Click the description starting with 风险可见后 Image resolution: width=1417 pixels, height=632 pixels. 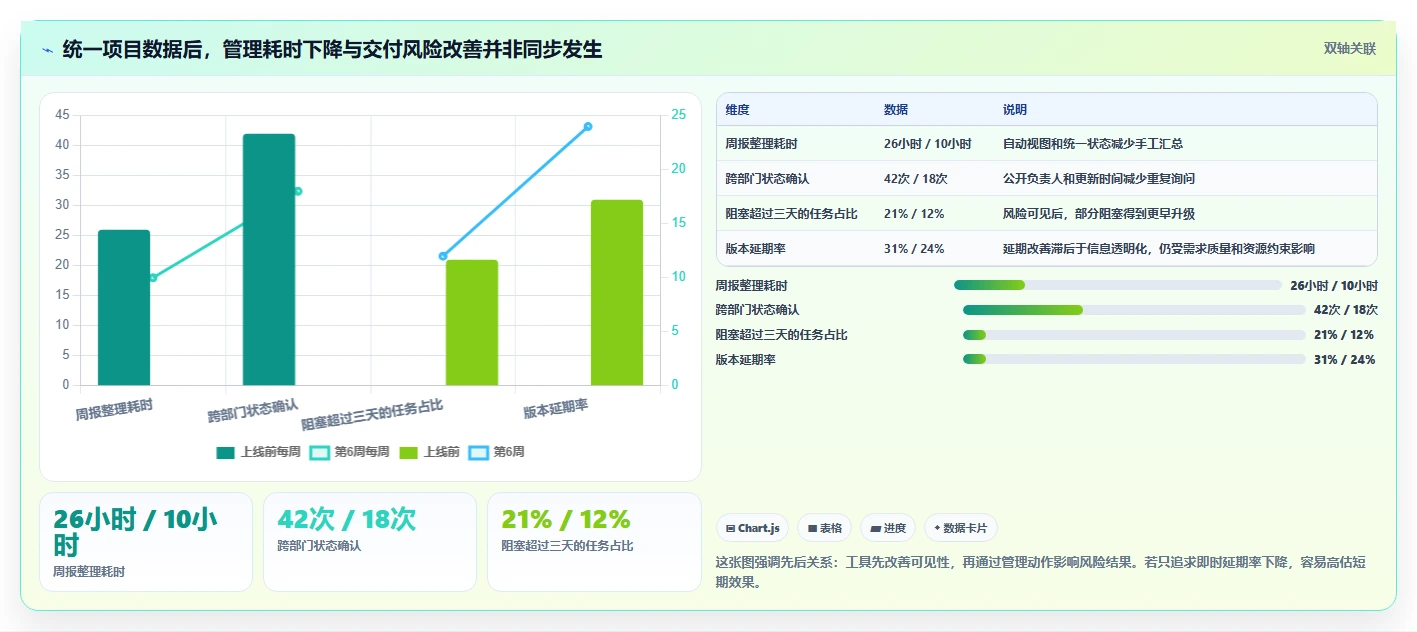click(x=1099, y=214)
